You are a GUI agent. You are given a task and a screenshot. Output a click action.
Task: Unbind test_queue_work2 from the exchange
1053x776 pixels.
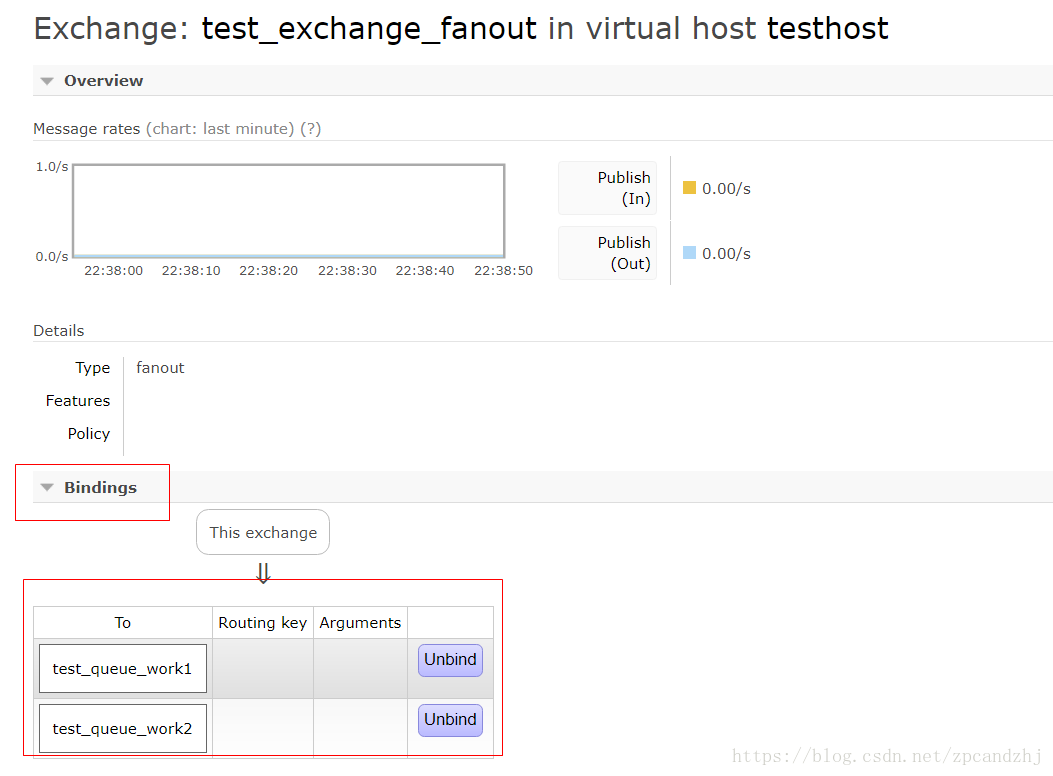pos(450,720)
